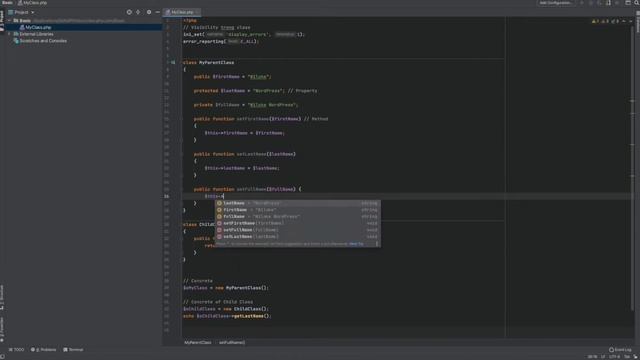The image size is (640, 360).
Task: Choose fullName property in autocomplete list
Action: tap(298, 217)
